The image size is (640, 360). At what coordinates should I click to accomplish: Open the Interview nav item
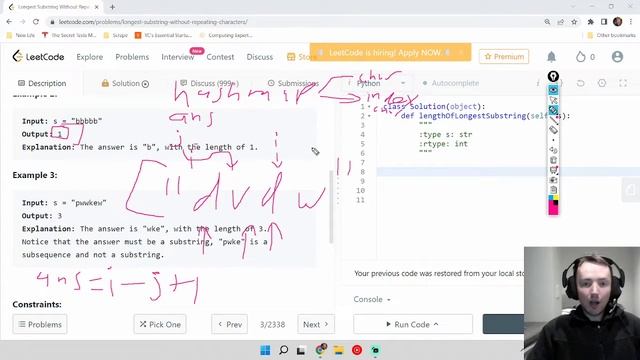tap(178, 57)
